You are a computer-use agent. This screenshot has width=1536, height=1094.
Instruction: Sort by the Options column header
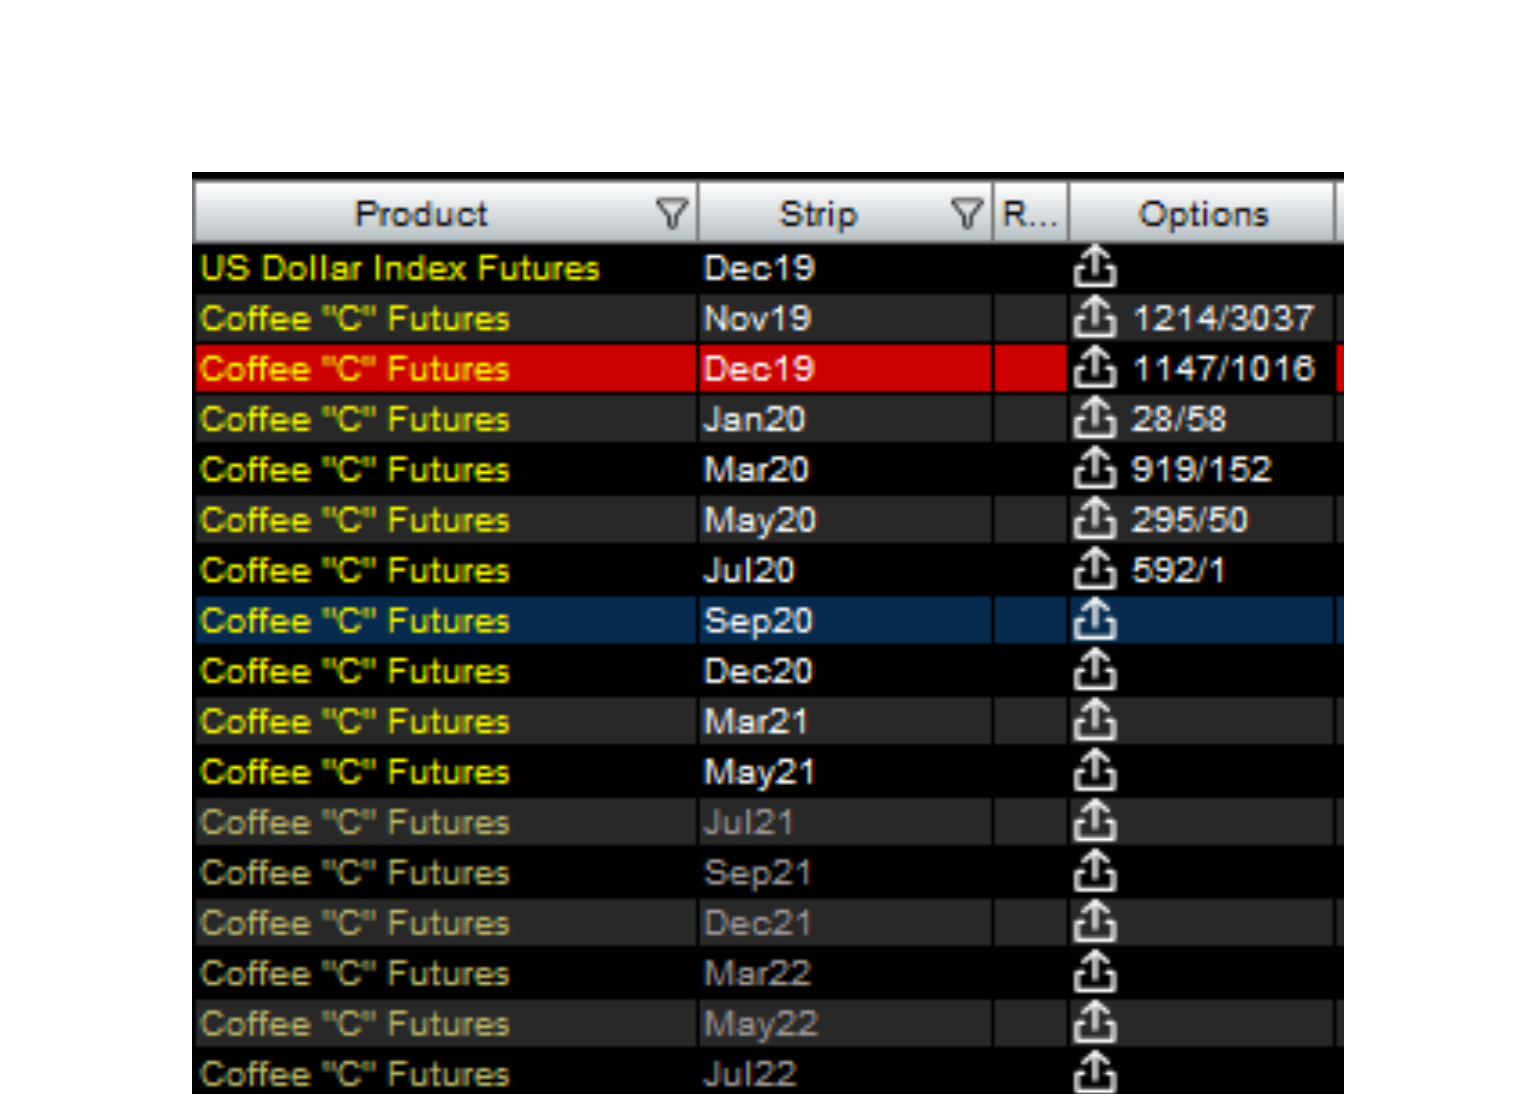(1203, 213)
